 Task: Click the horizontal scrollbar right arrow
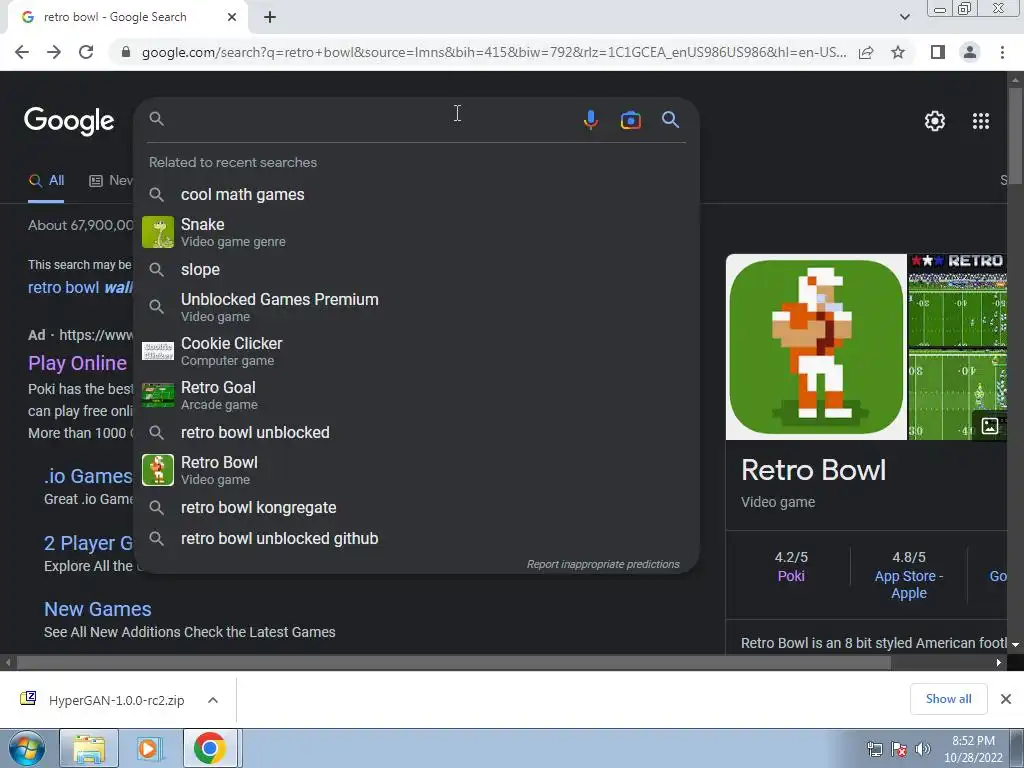[999, 663]
